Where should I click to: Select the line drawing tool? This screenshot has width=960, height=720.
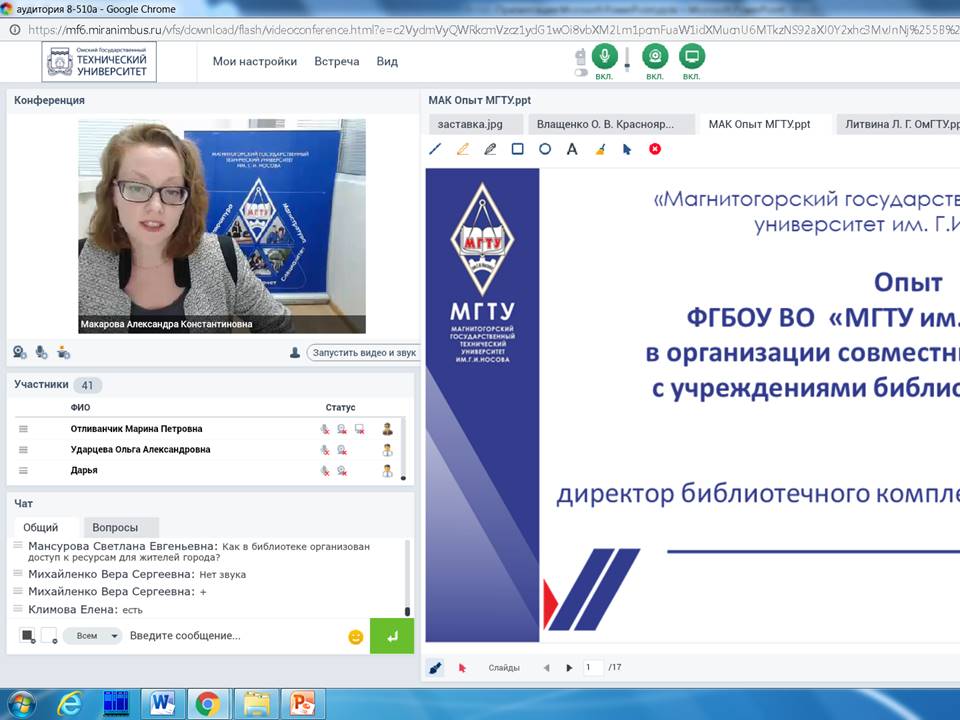(x=435, y=149)
